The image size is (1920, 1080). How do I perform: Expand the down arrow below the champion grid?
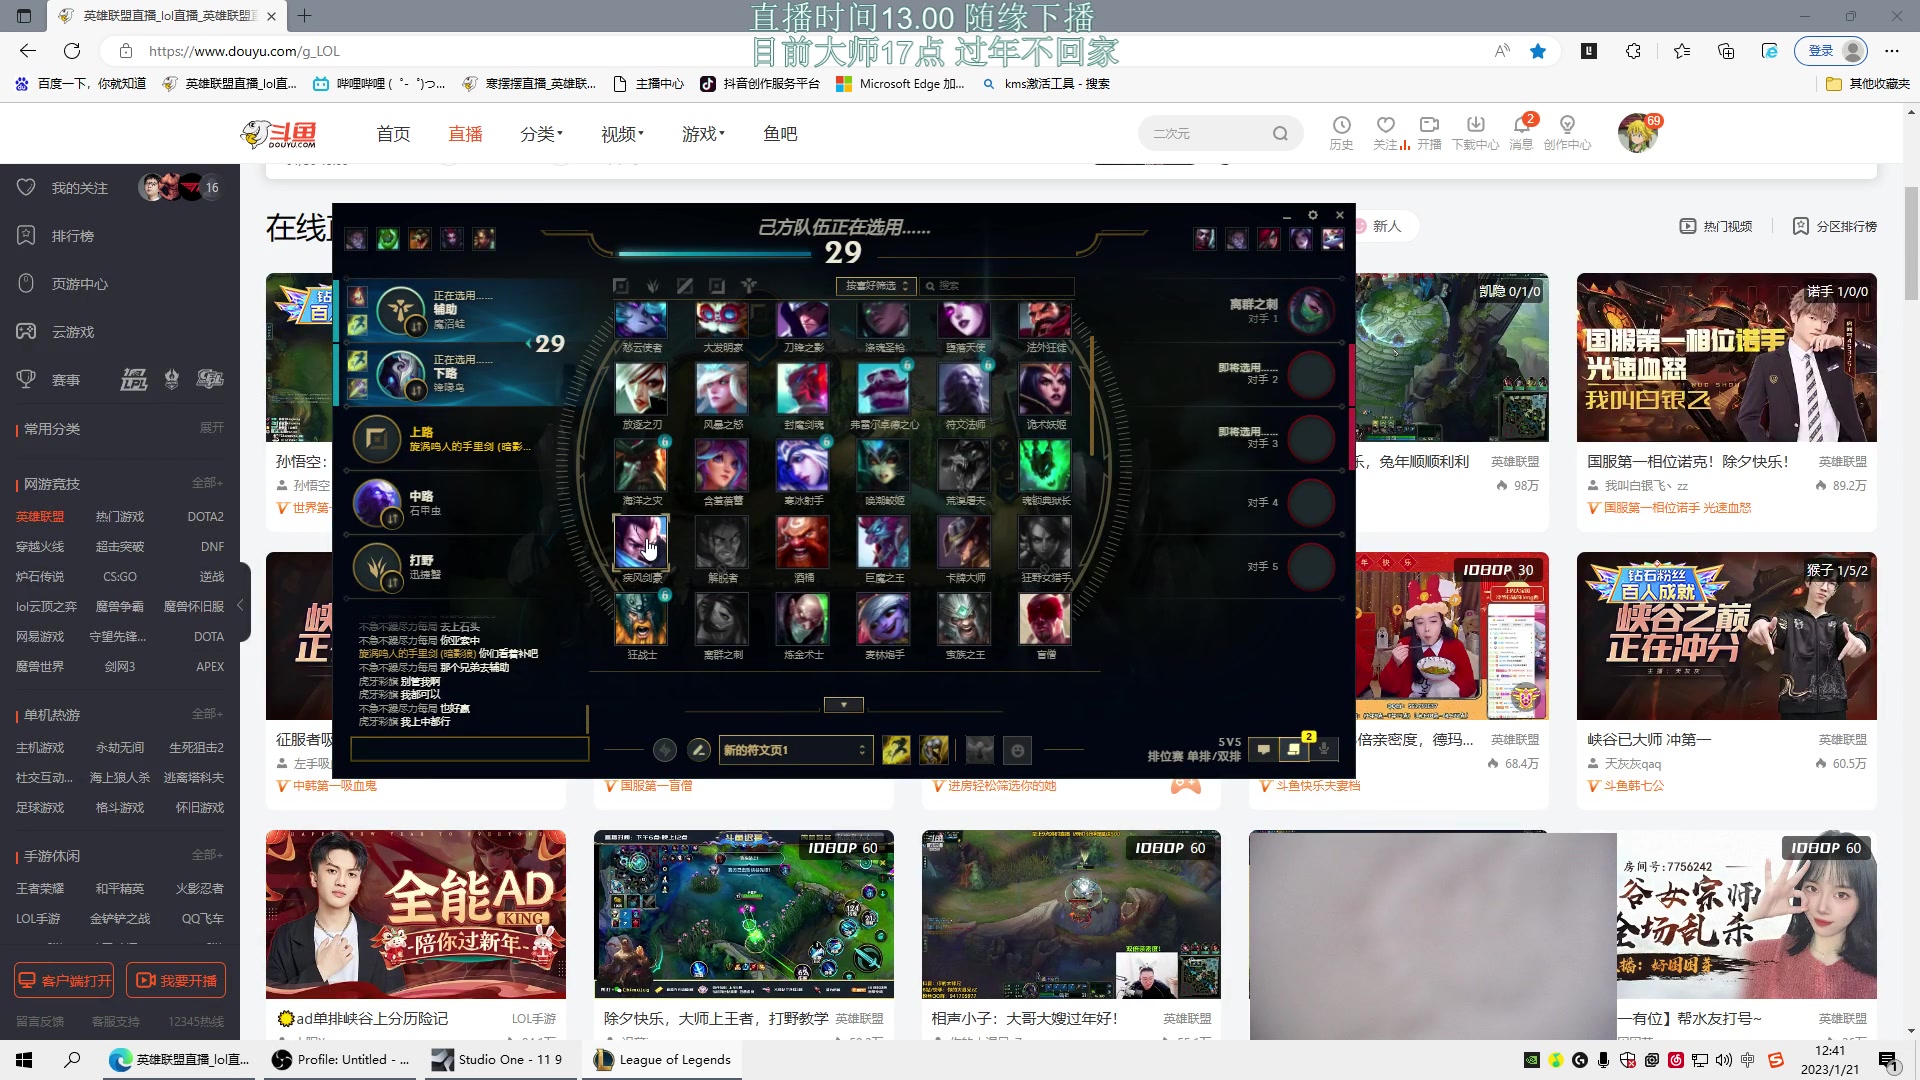843,705
